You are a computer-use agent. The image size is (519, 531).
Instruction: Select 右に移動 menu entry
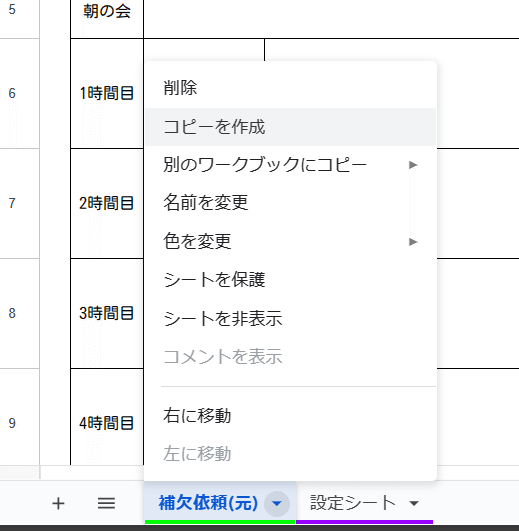coord(290,416)
